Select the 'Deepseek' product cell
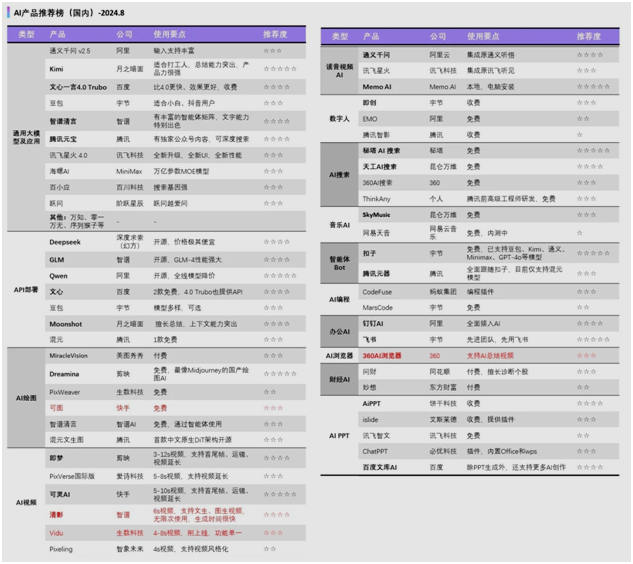 tap(65, 242)
